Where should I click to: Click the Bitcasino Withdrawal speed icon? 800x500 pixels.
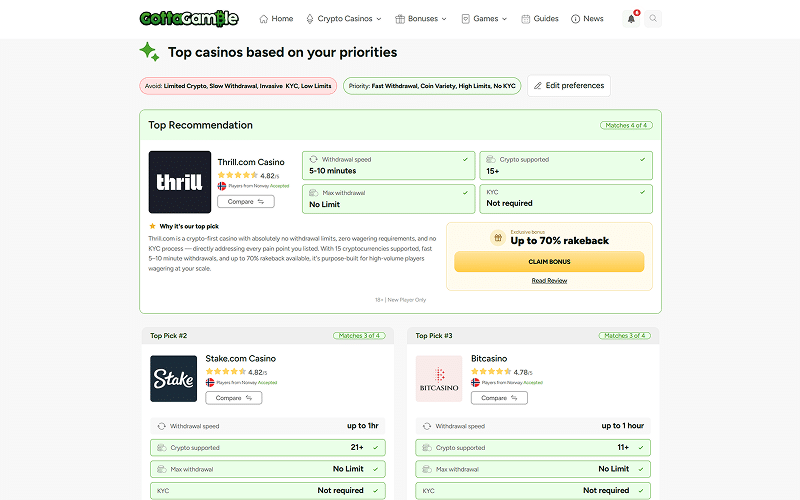coord(427,426)
